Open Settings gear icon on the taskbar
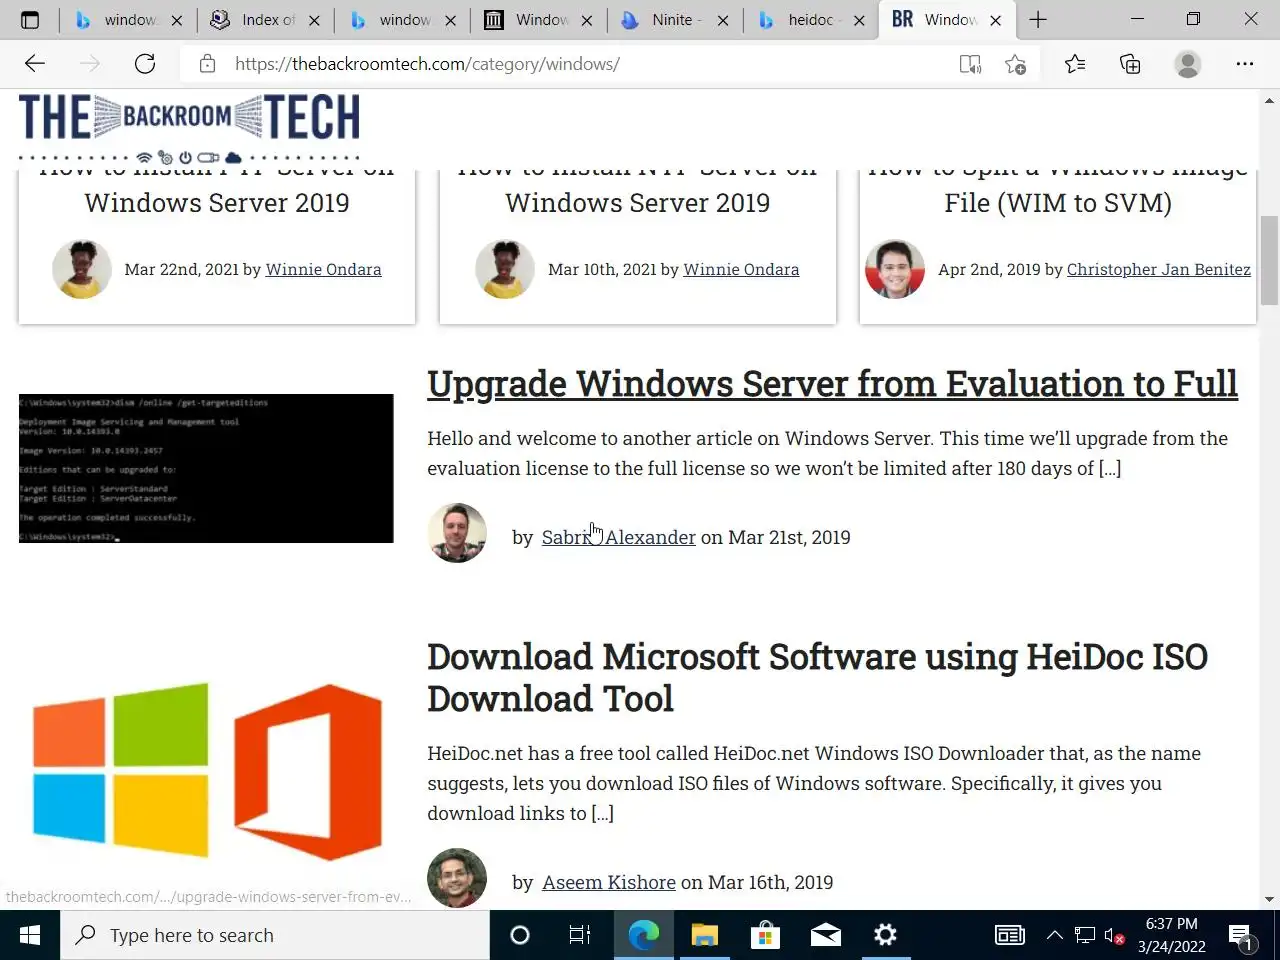1280x960 pixels. tap(885, 935)
